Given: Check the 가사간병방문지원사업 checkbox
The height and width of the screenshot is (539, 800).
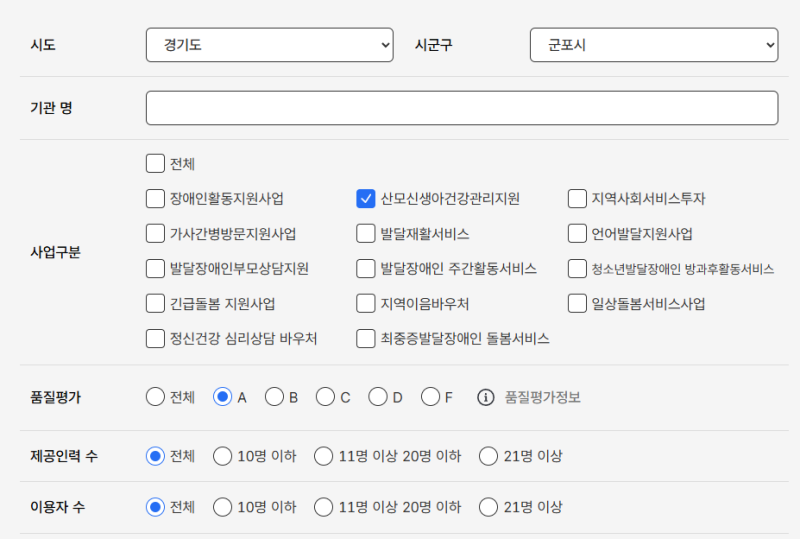Looking at the screenshot, I should pyautogui.click(x=155, y=234).
